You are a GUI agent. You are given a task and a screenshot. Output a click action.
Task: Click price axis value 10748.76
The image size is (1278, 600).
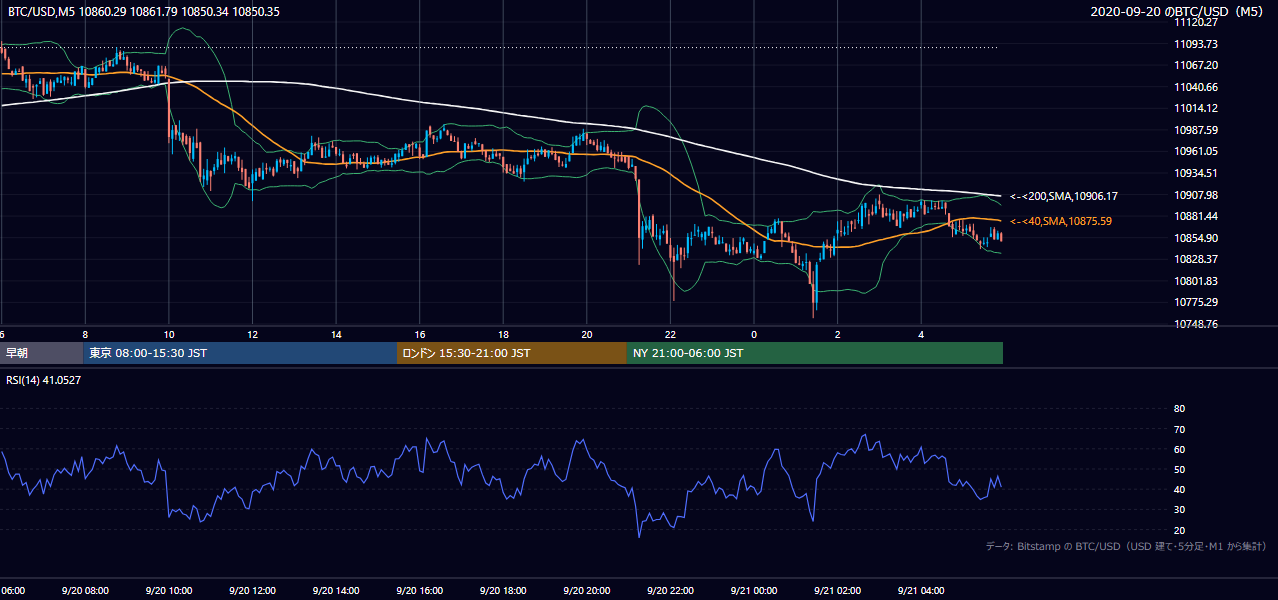[x=1196, y=324]
